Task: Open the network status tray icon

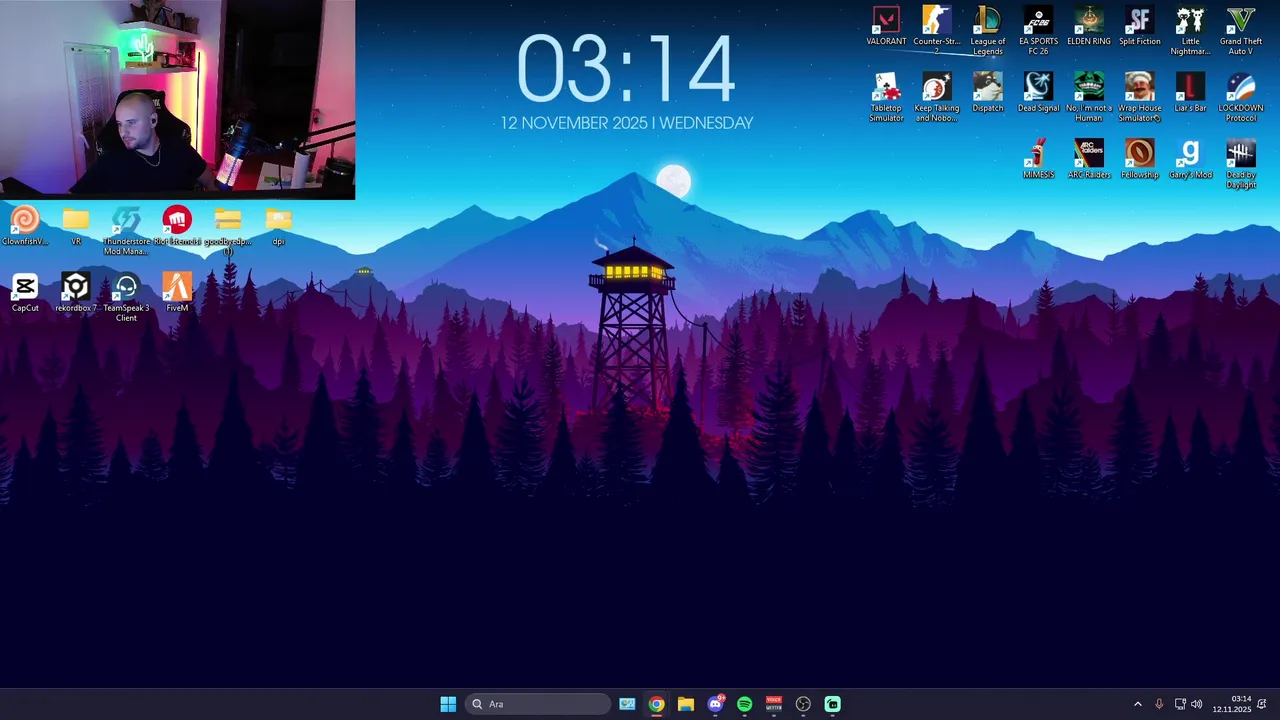Action: (x=1180, y=704)
